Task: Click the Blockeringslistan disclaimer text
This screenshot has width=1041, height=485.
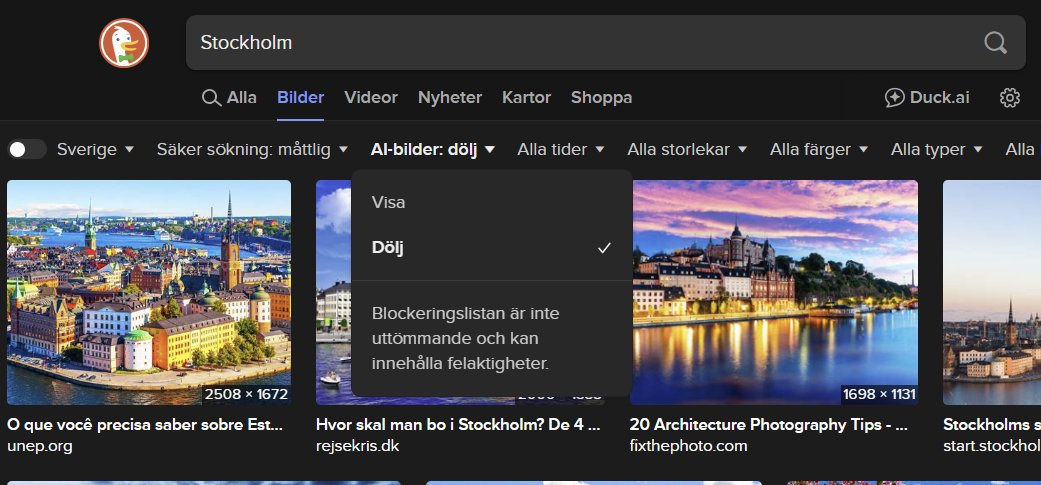Action: [465, 338]
